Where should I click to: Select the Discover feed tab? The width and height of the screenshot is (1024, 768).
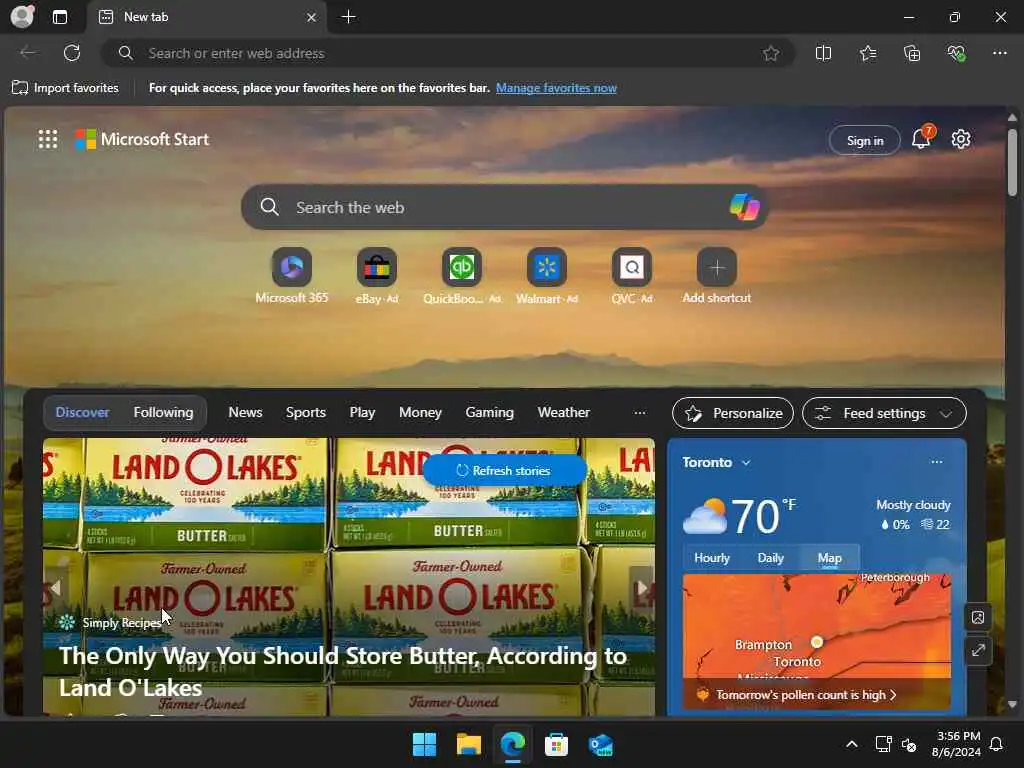(82, 412)
